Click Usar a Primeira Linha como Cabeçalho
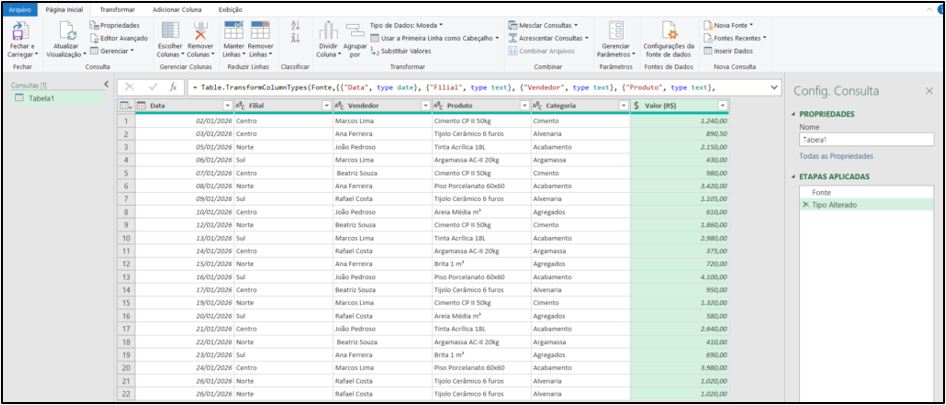 (x=435, y=38)
